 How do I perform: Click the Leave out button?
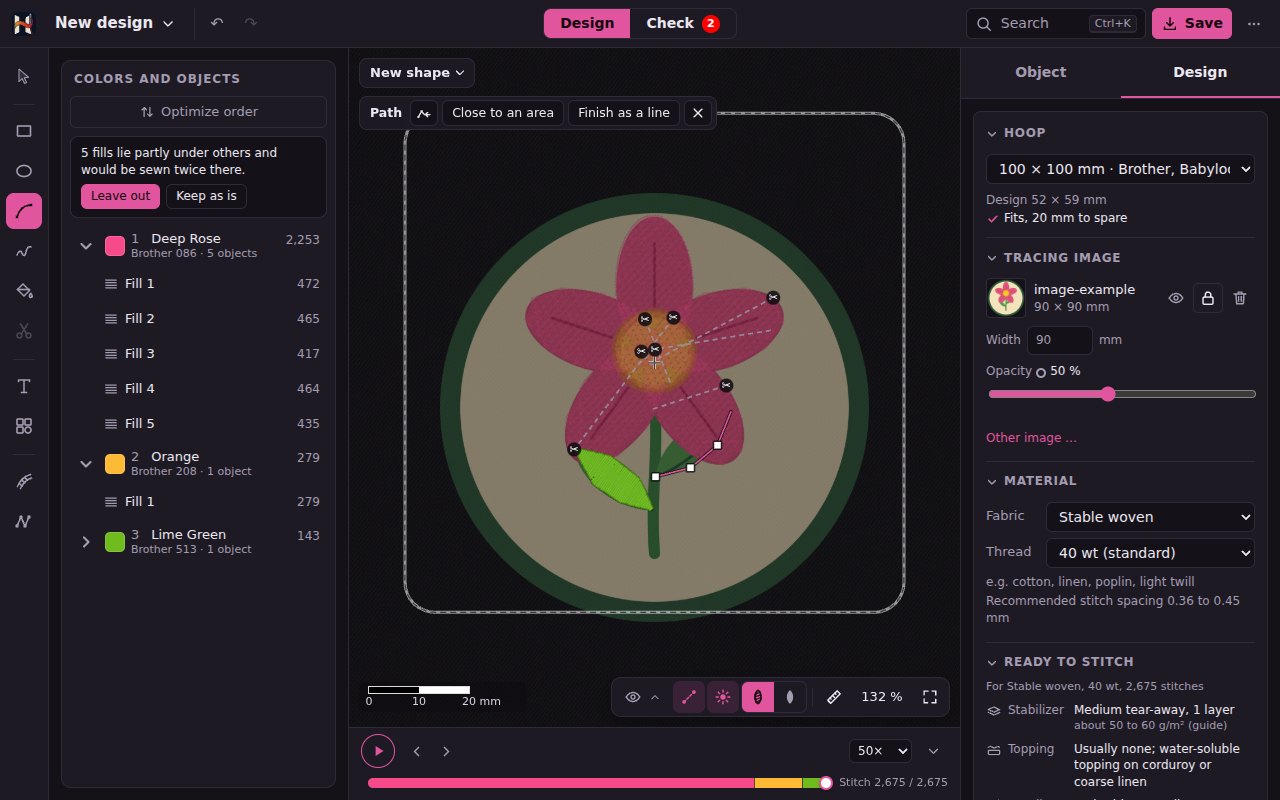pos(120,196)
